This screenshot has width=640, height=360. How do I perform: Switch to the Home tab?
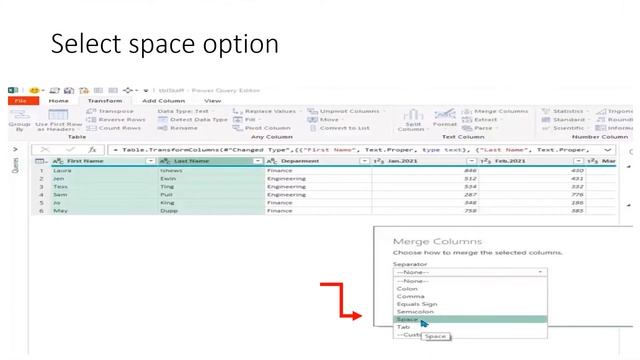pyautogui.click(x=58, y=101)
